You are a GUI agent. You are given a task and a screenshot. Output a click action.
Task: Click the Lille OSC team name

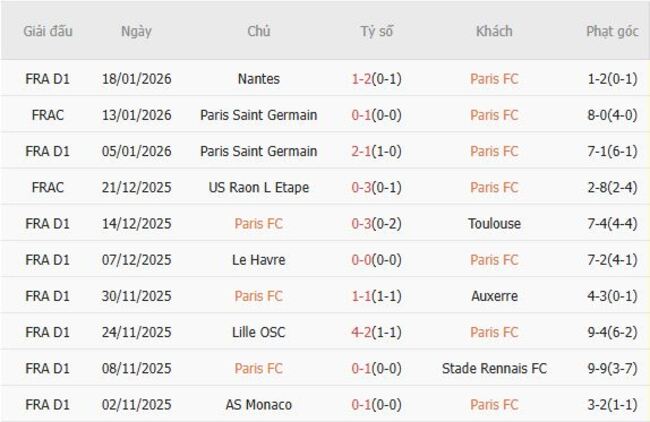tap(259, 332)
